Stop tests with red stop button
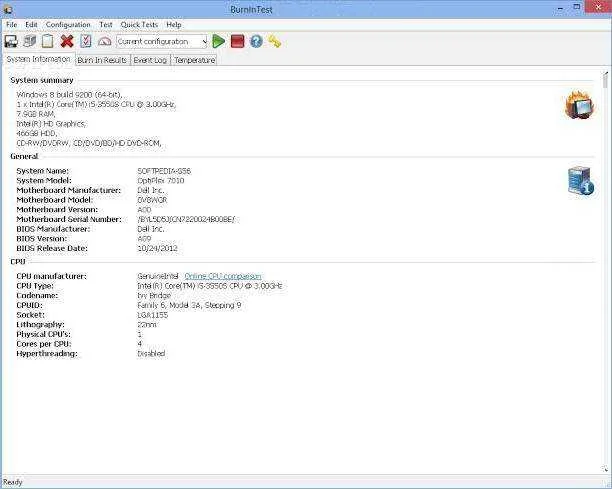This screenshot has width=612, height=489. (237, 41)
